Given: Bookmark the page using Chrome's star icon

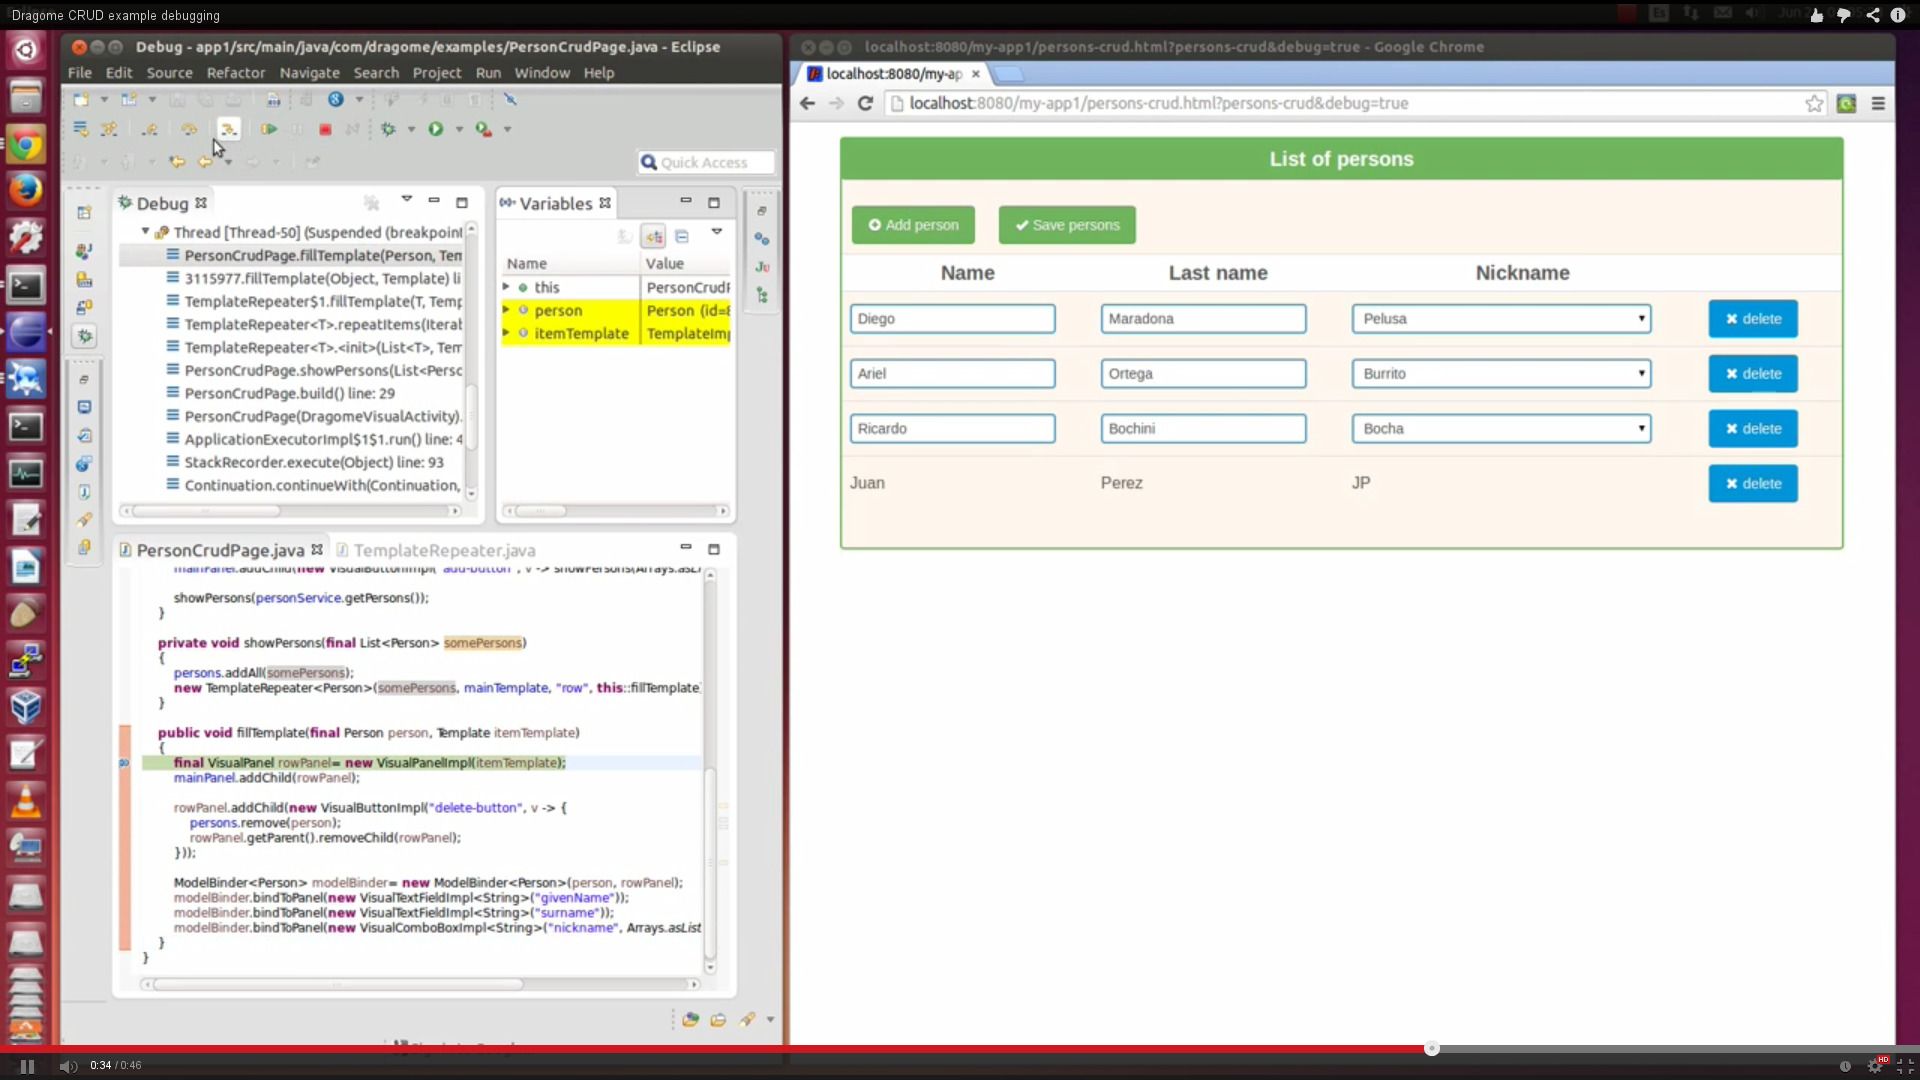Looking at the screenshot, I should 1815,103.
